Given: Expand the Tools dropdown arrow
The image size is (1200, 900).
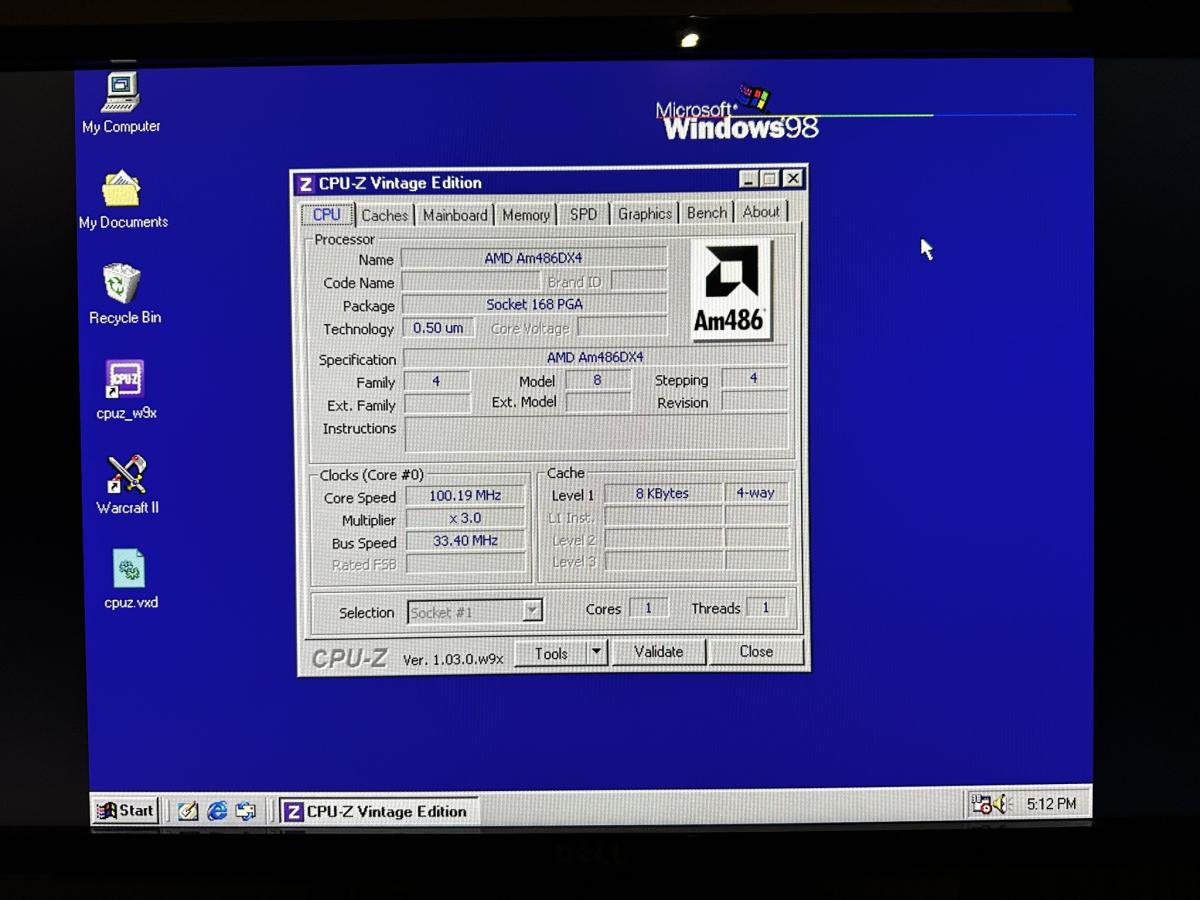Looking at the screenshot, I should [x=596, y=653].
